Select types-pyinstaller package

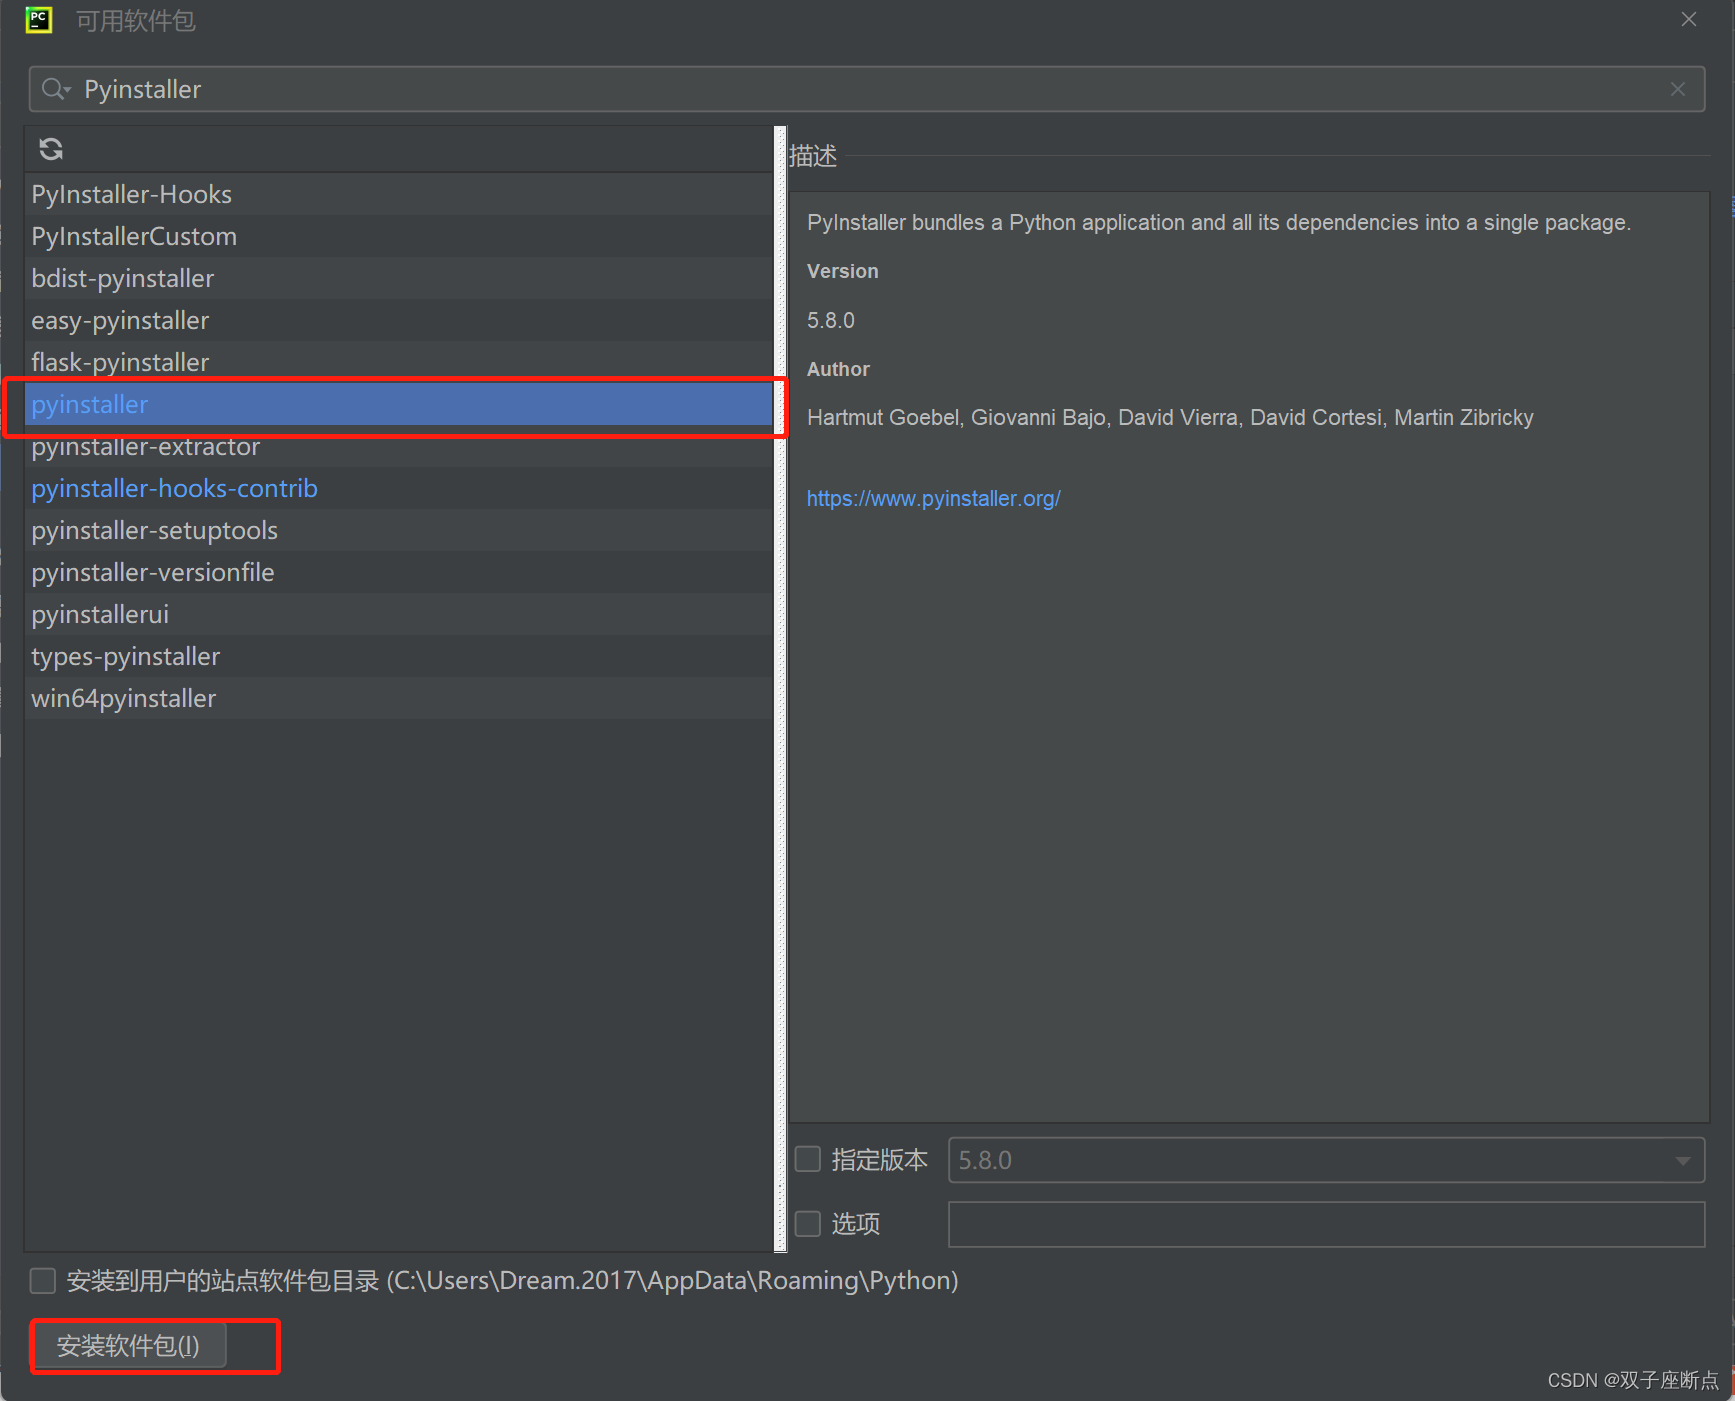coord(399,656)
